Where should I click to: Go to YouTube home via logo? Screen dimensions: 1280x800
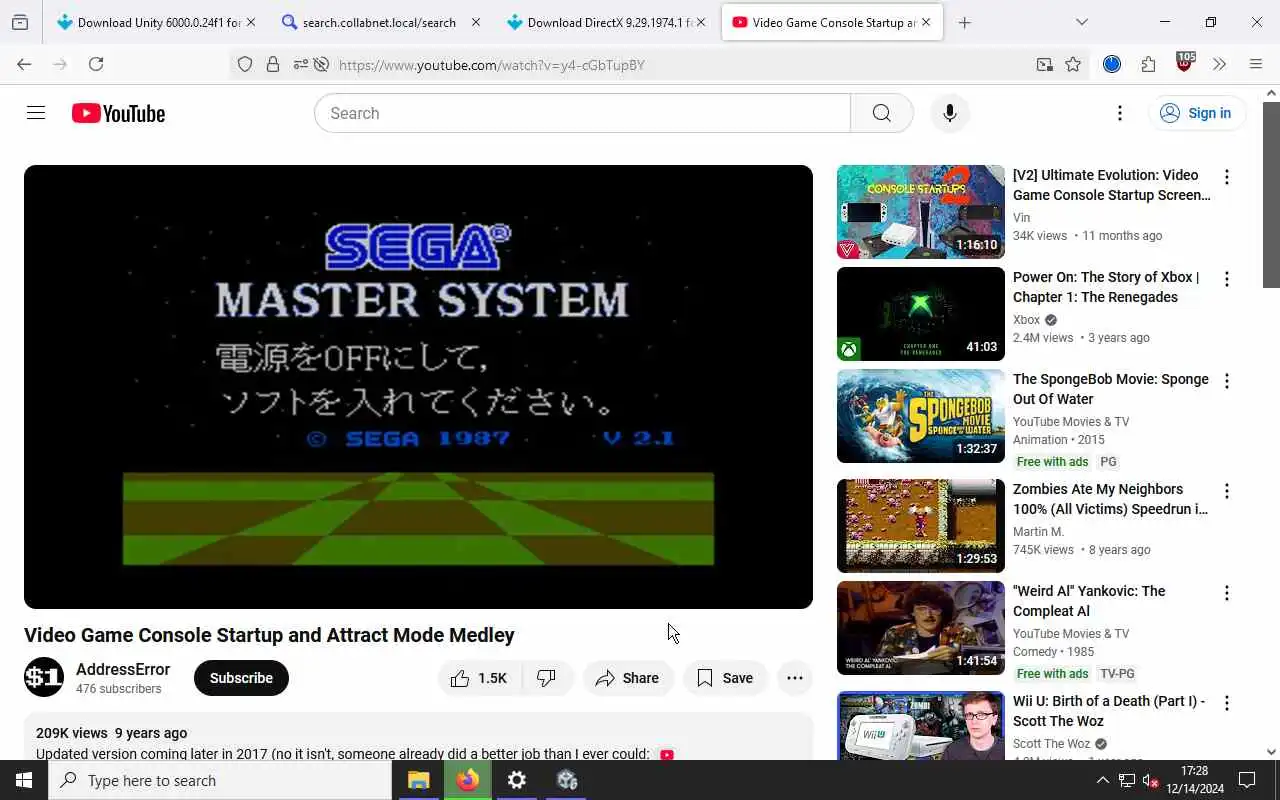point(118,113)
